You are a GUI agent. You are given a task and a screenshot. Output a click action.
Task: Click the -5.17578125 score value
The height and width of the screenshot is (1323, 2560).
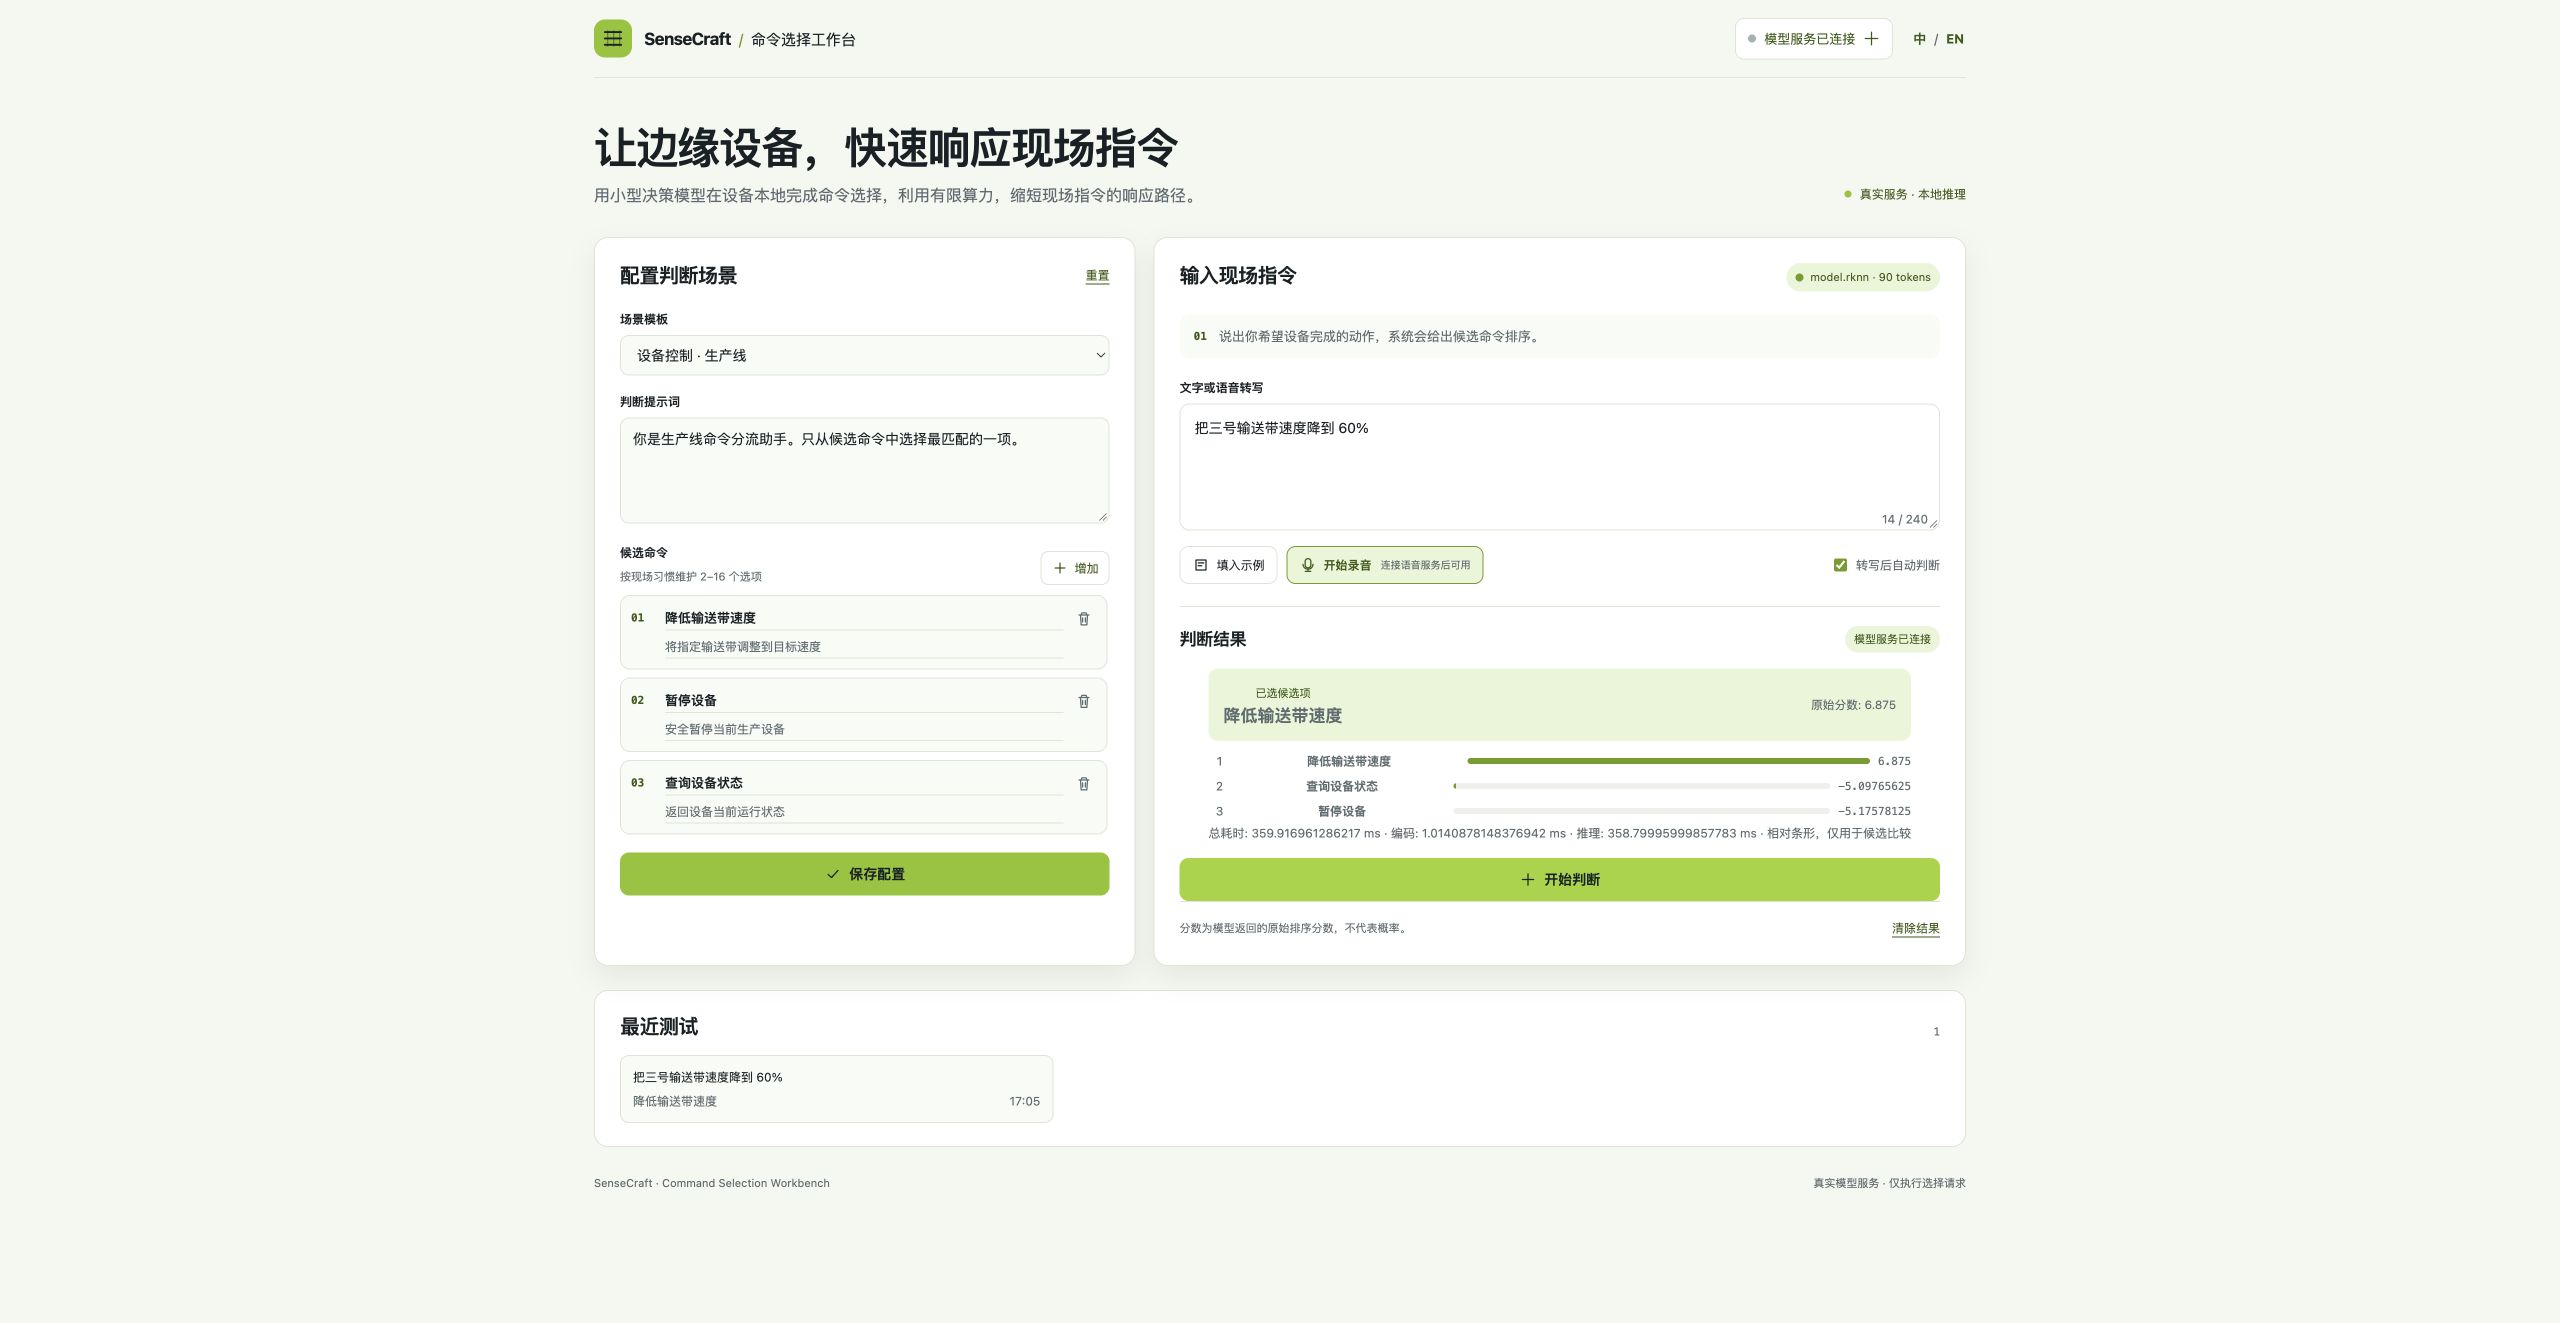[x=1874, y=811]
